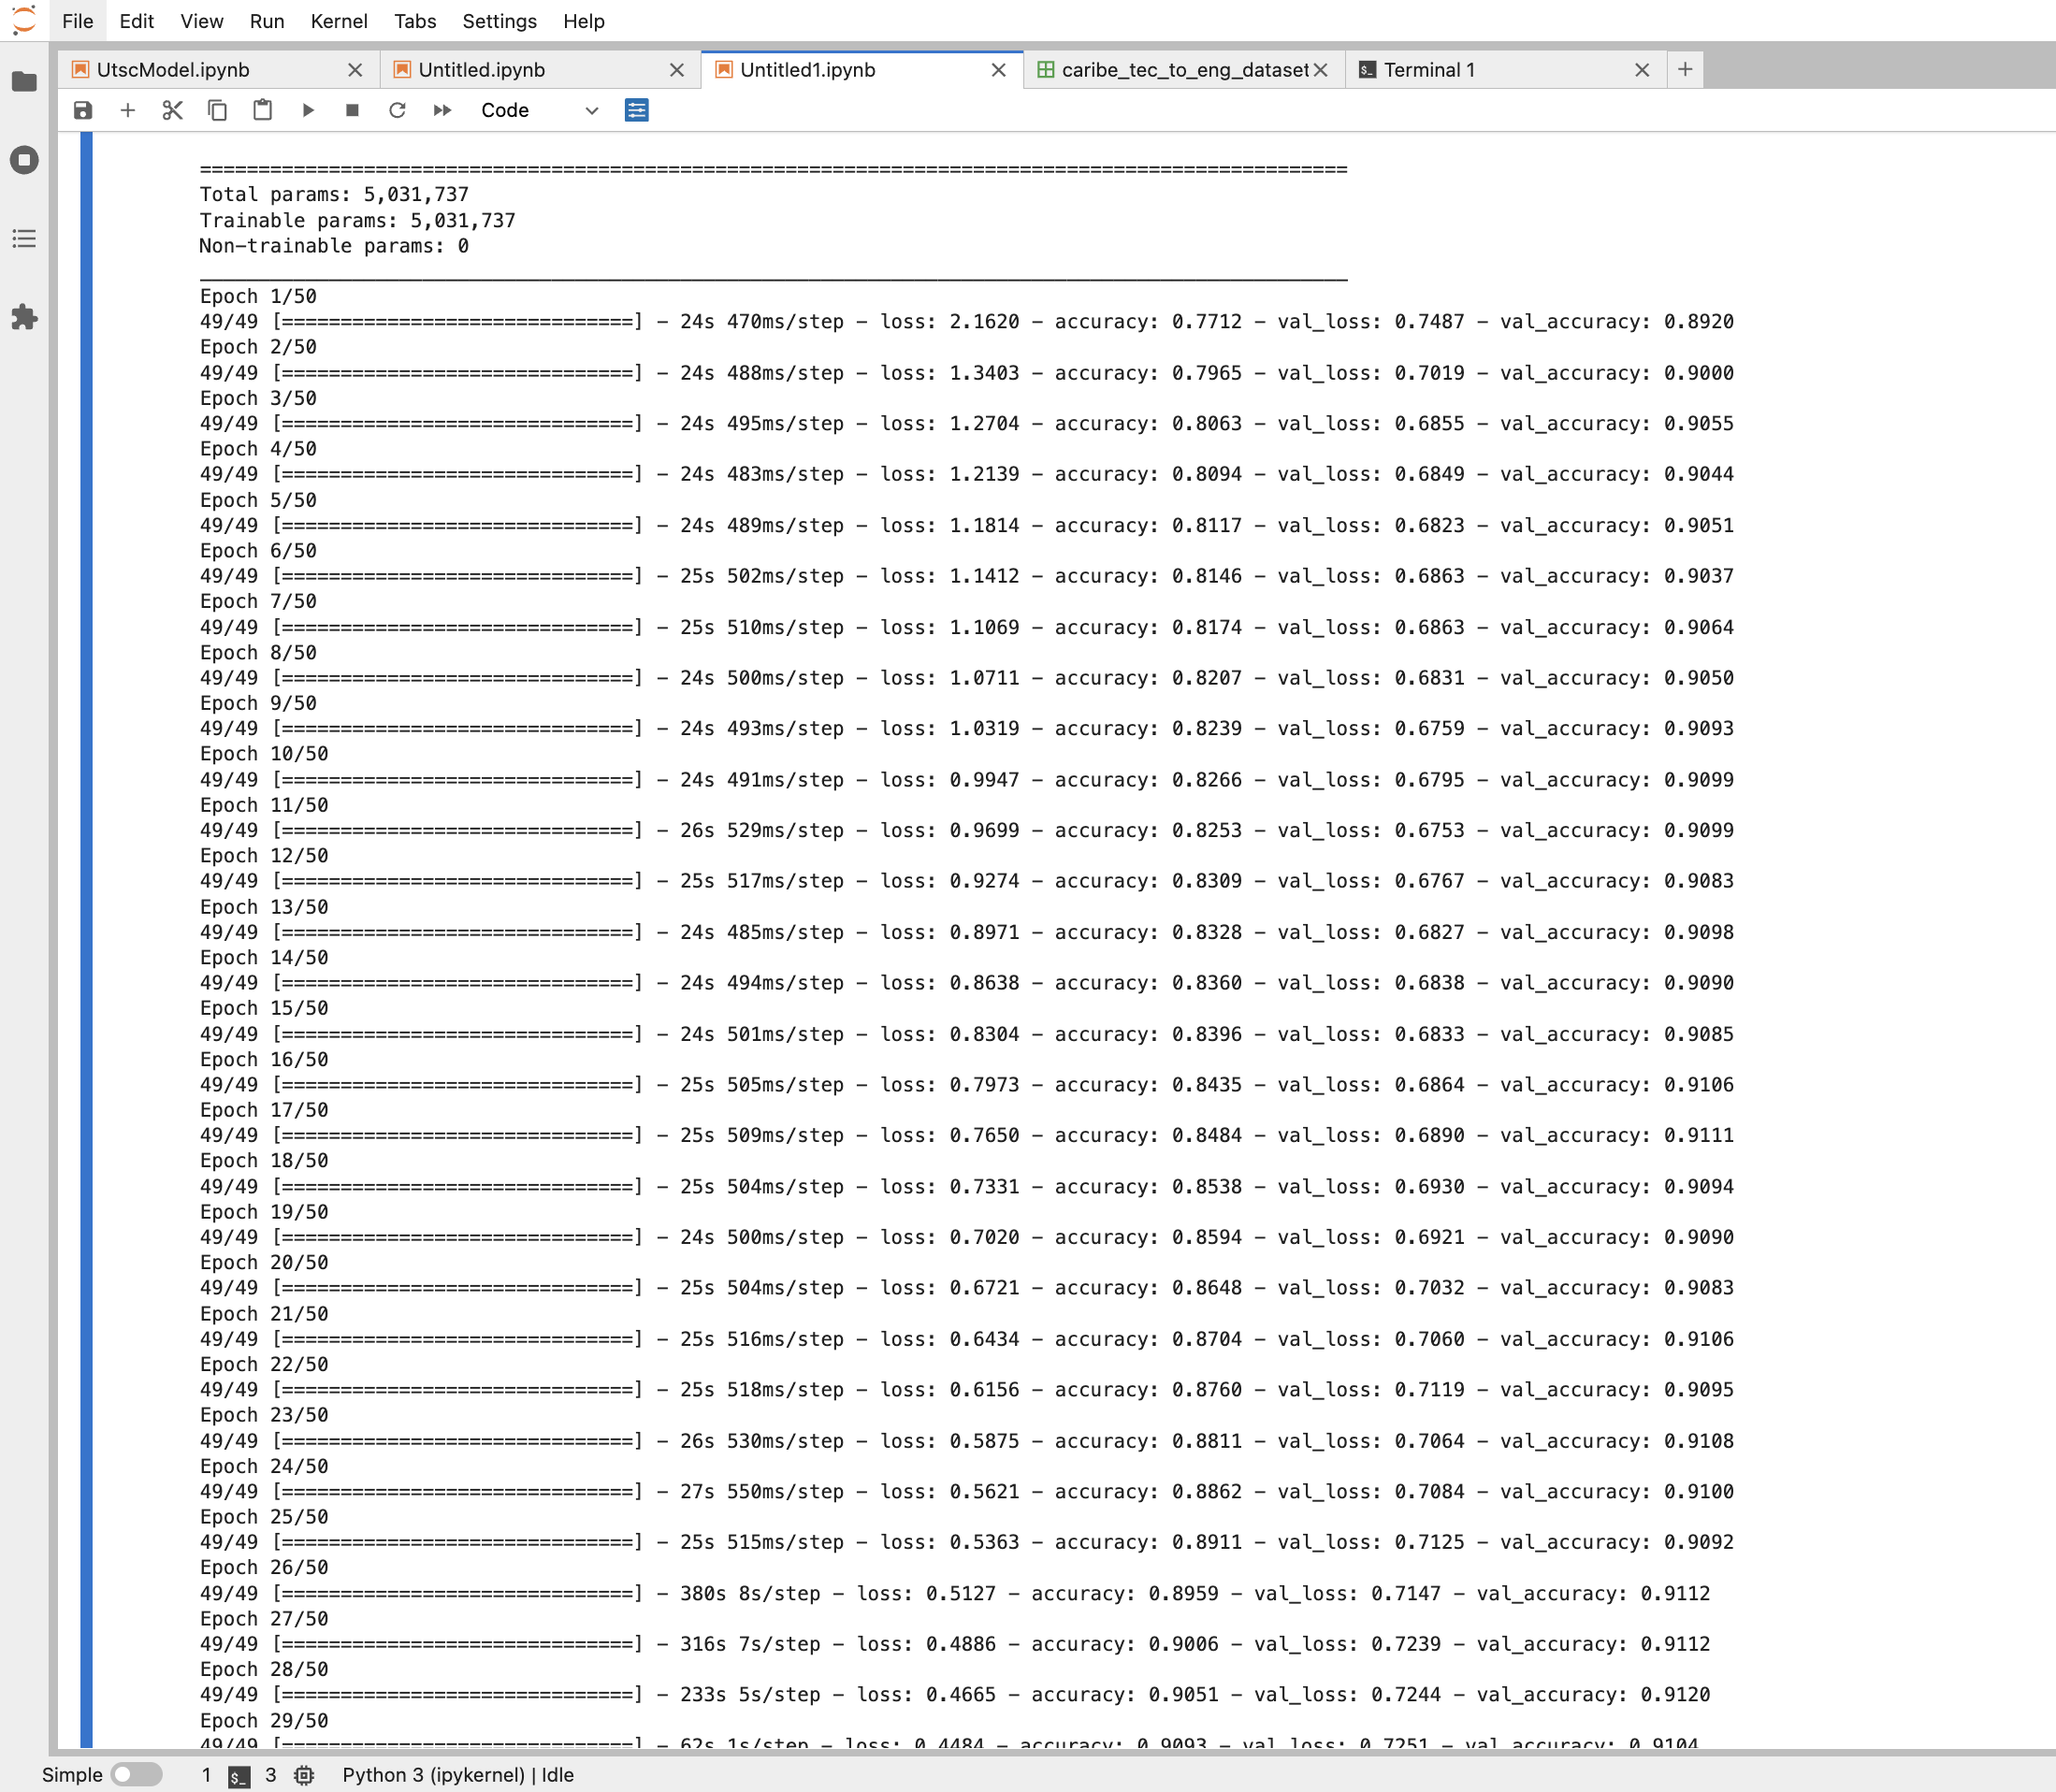The width and height of the screenshot is (2056, 1792).
Task: Open a new launcher tab with plus
Action: coord(1685,69)
